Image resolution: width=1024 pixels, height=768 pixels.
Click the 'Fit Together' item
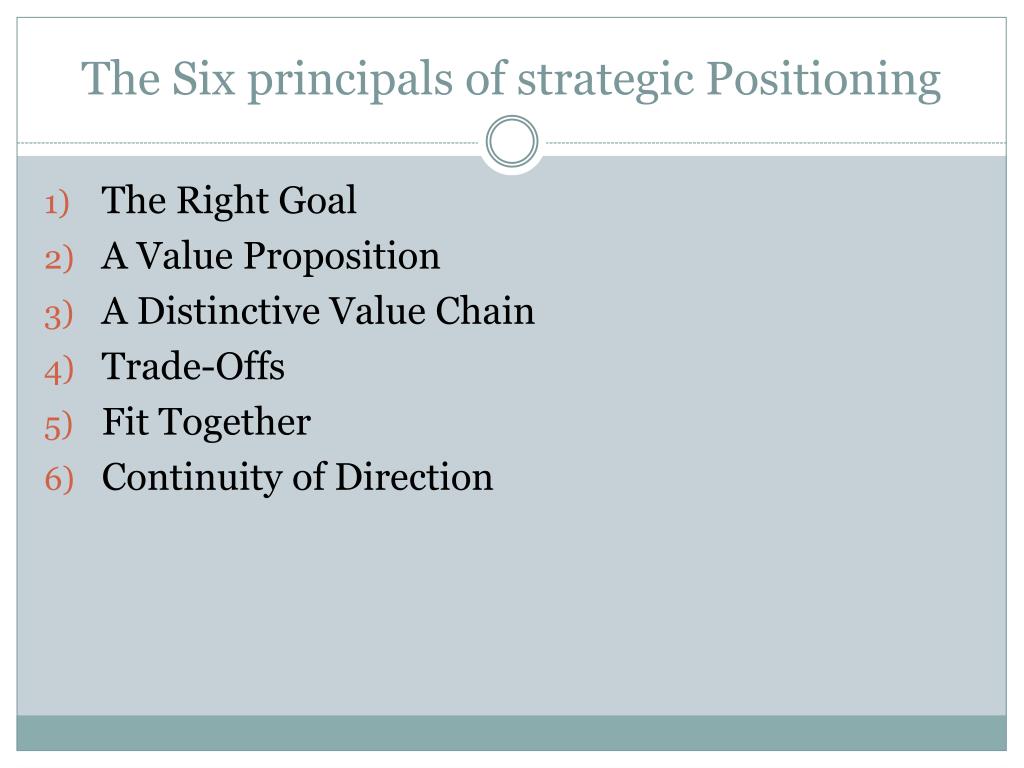(x=206, y=422)
